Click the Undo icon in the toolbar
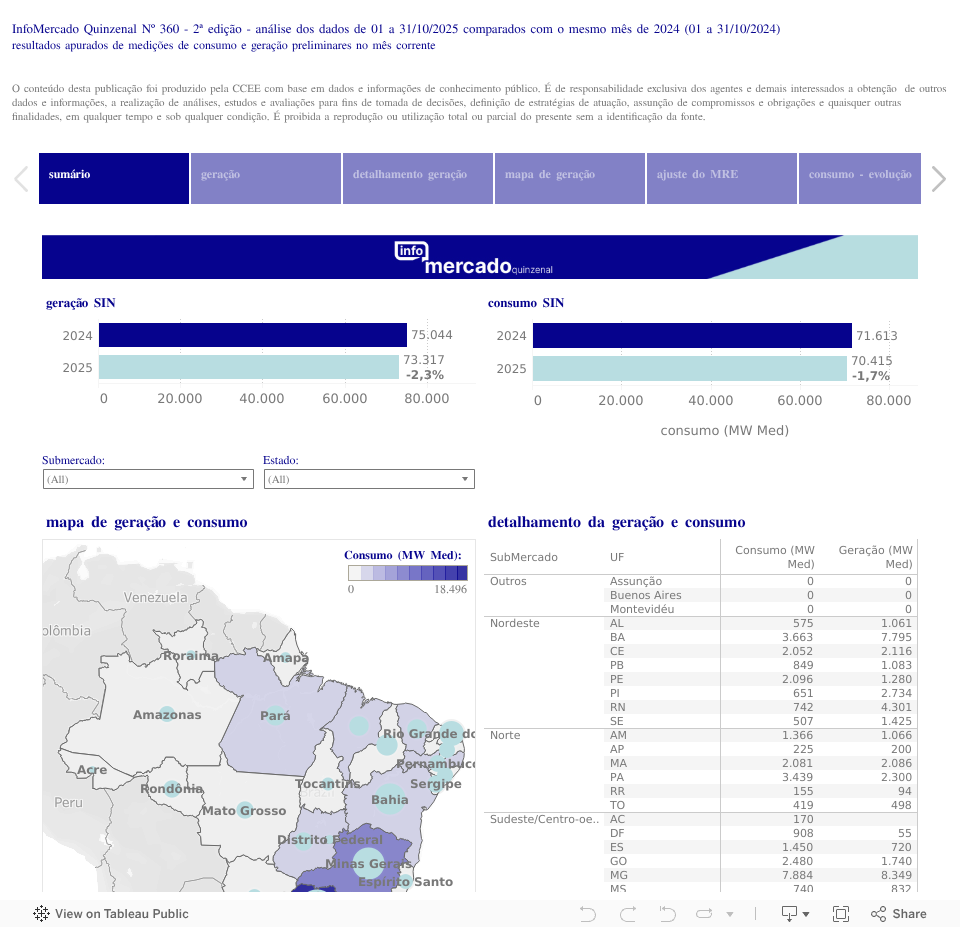This screenshot has width=960, height=927. point(588,913)
